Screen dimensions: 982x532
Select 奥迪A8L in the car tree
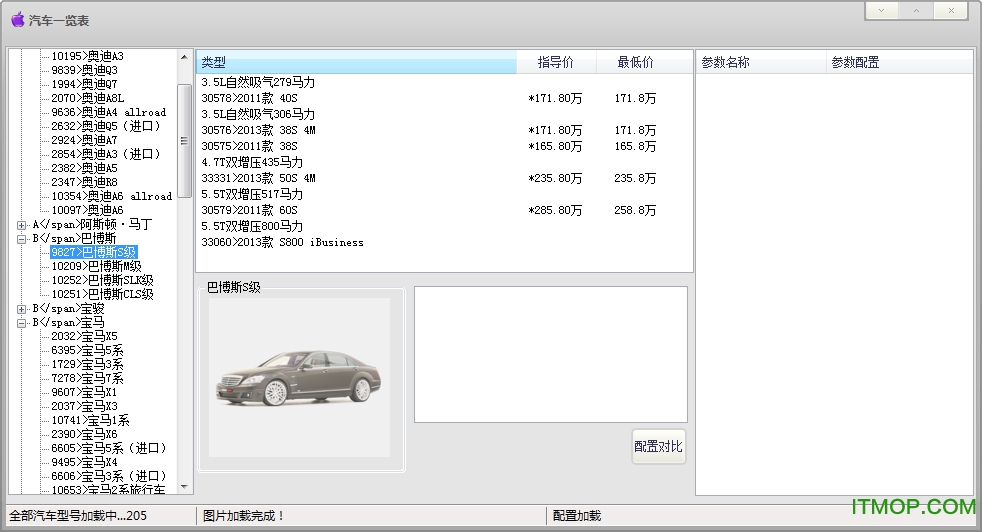(x=88, y=99)
